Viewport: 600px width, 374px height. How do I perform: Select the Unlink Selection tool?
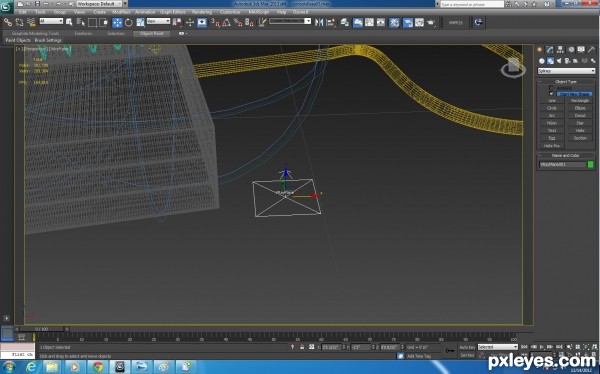19,23
